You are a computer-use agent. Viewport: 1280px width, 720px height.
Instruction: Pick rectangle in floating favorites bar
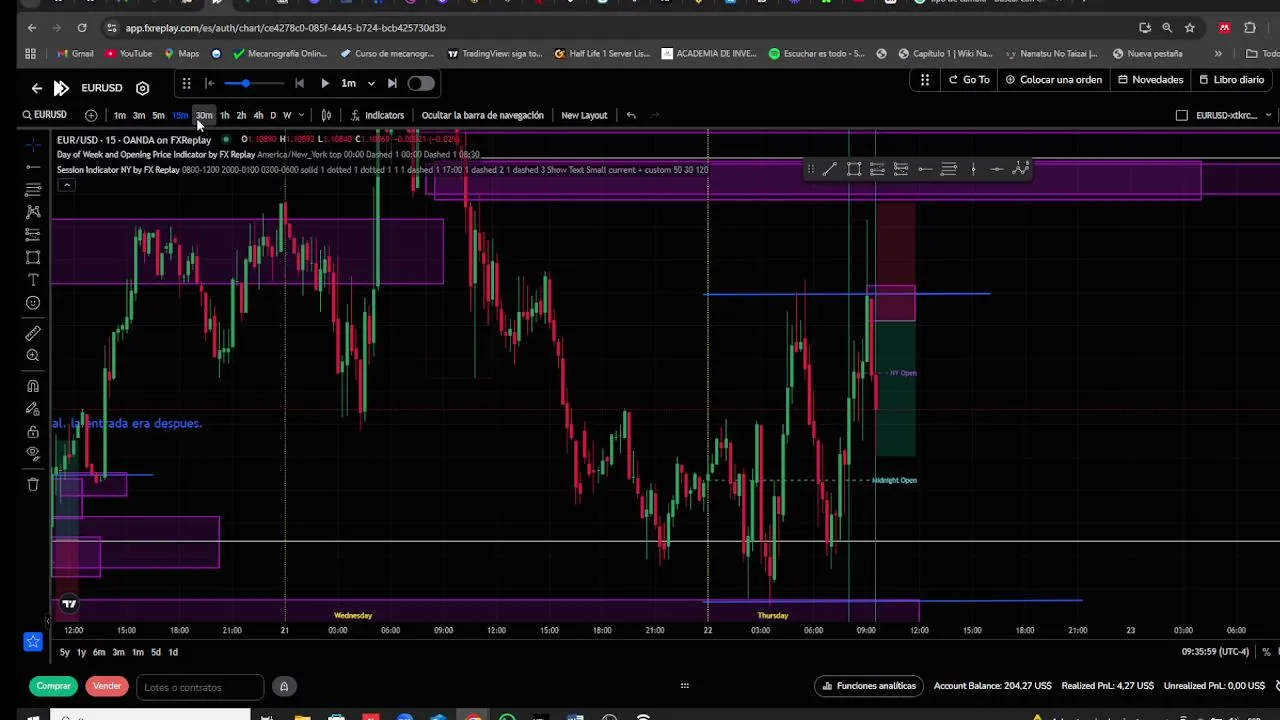click(854, 169)
